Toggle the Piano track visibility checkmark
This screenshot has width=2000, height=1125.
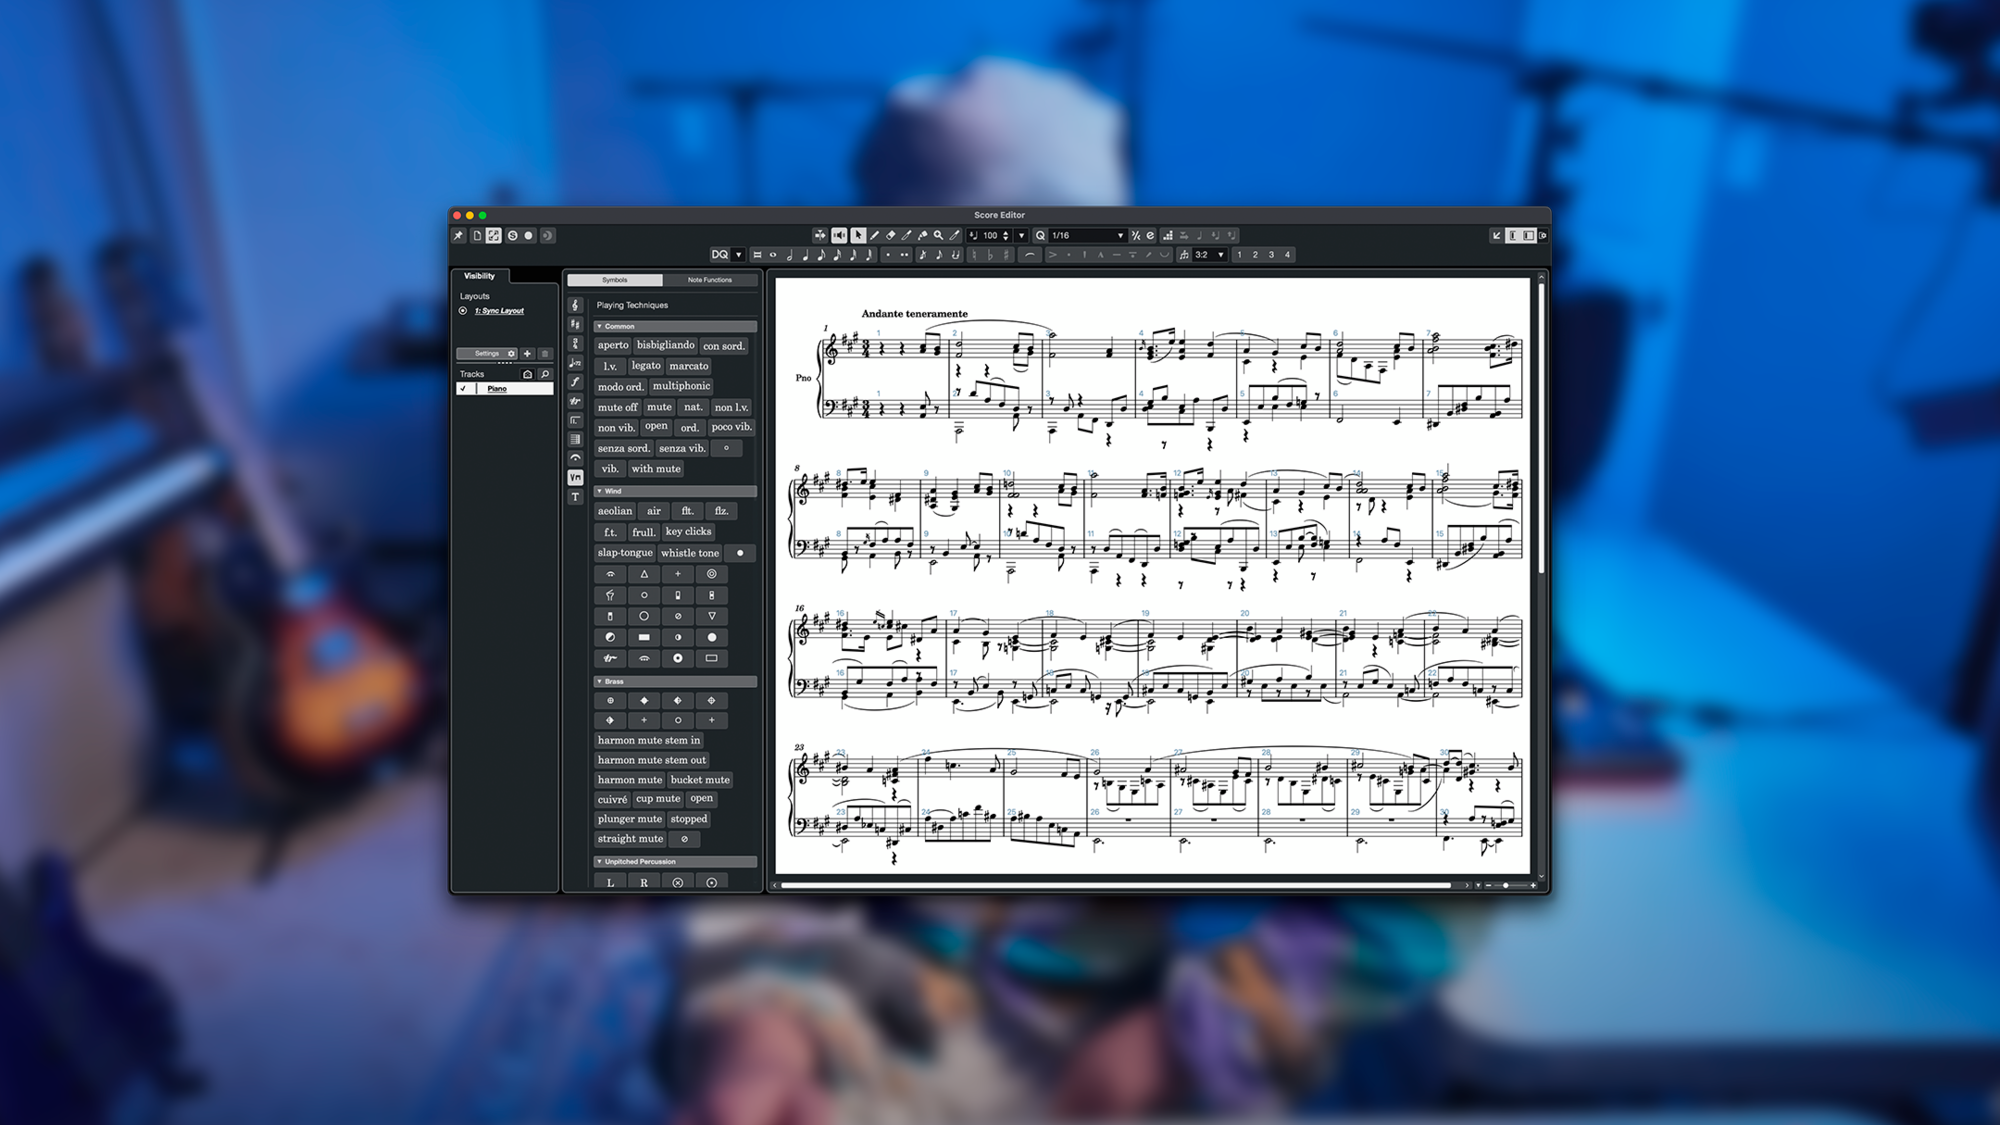(463, 389)
